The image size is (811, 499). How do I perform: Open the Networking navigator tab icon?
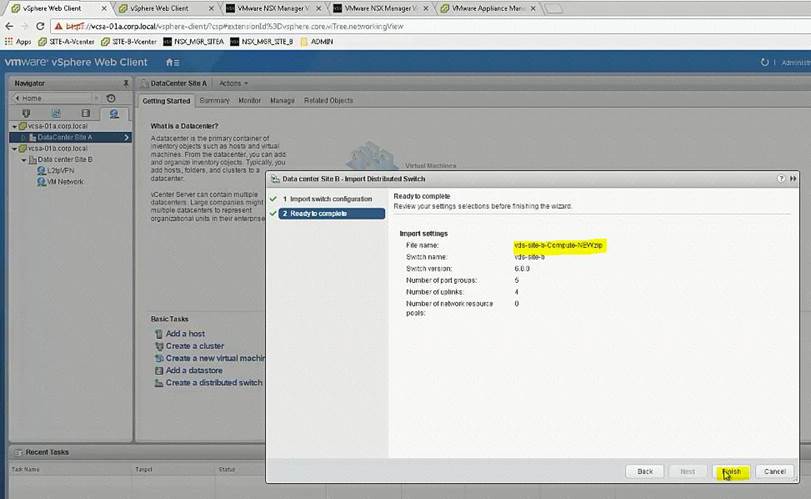click(113, 113)
